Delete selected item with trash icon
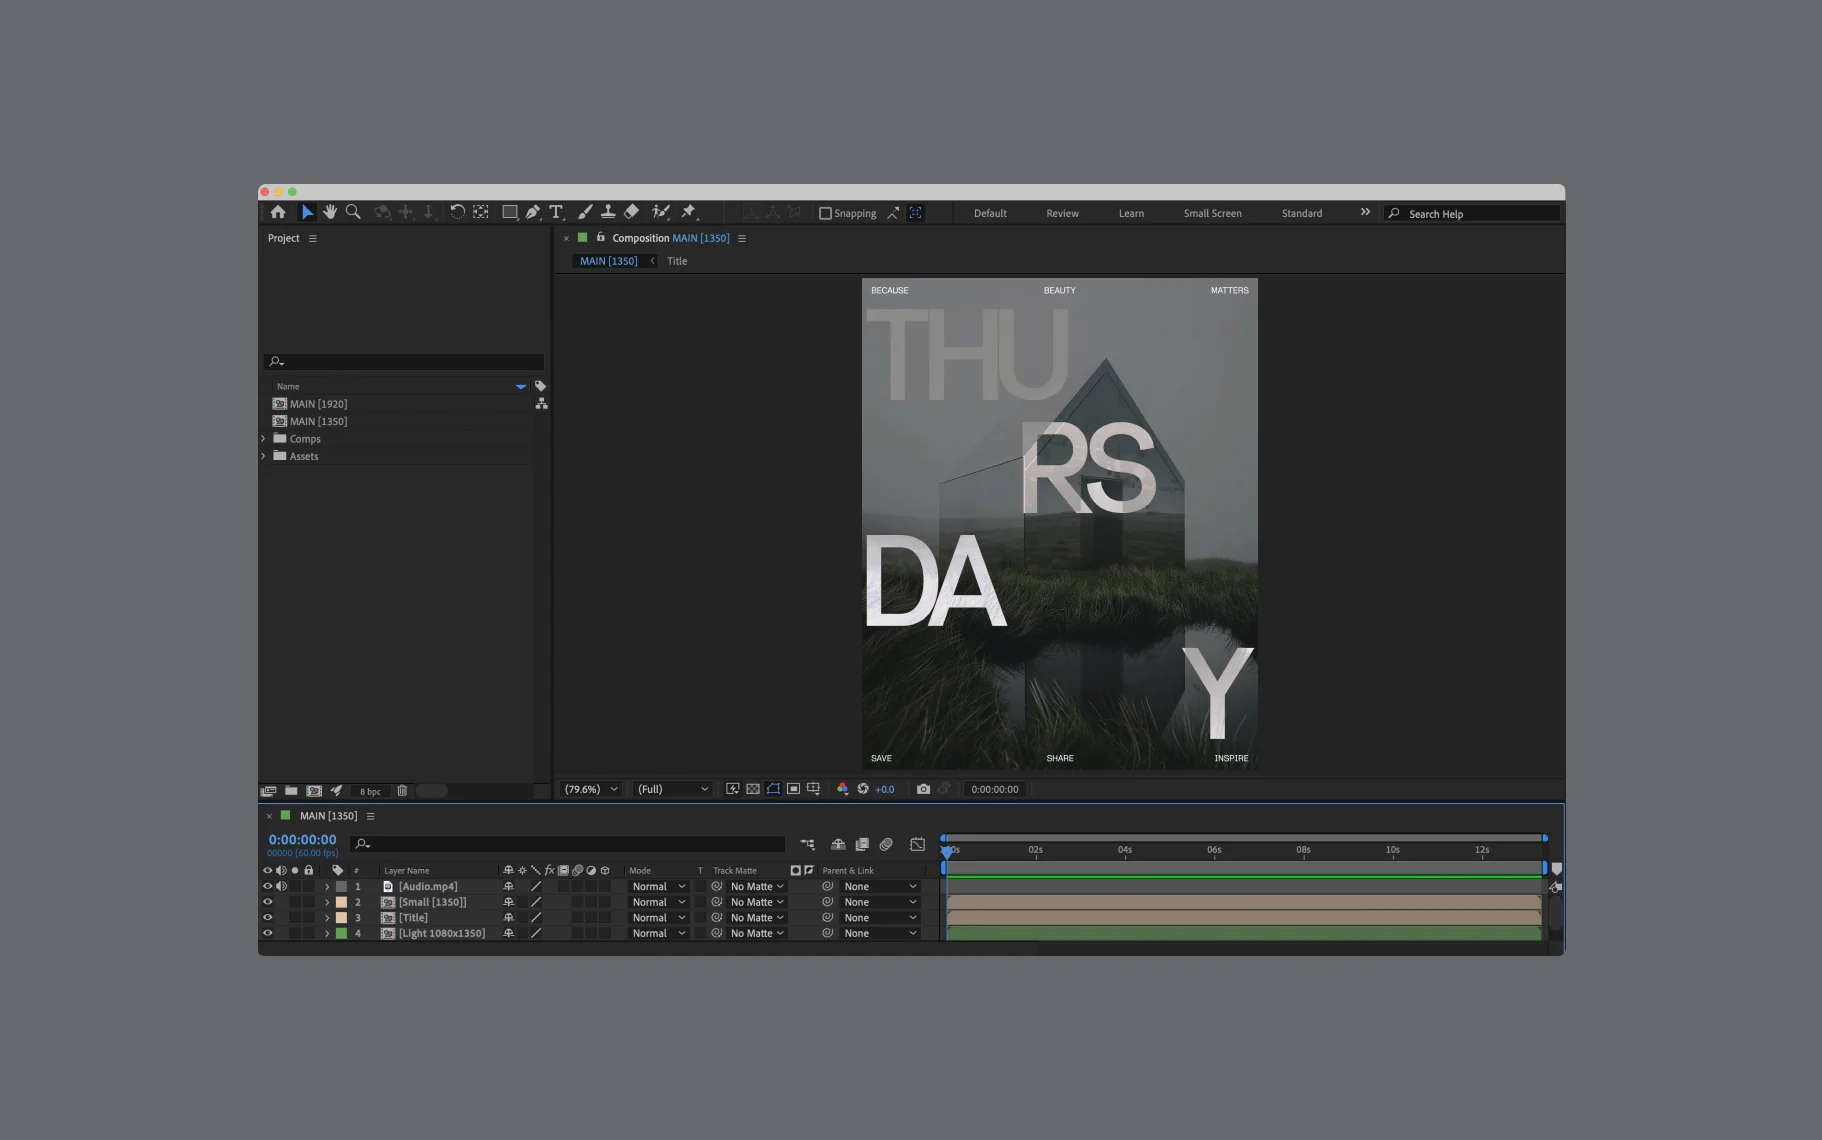Screen dimensions: 1822x1140 [x=402, y=791]
